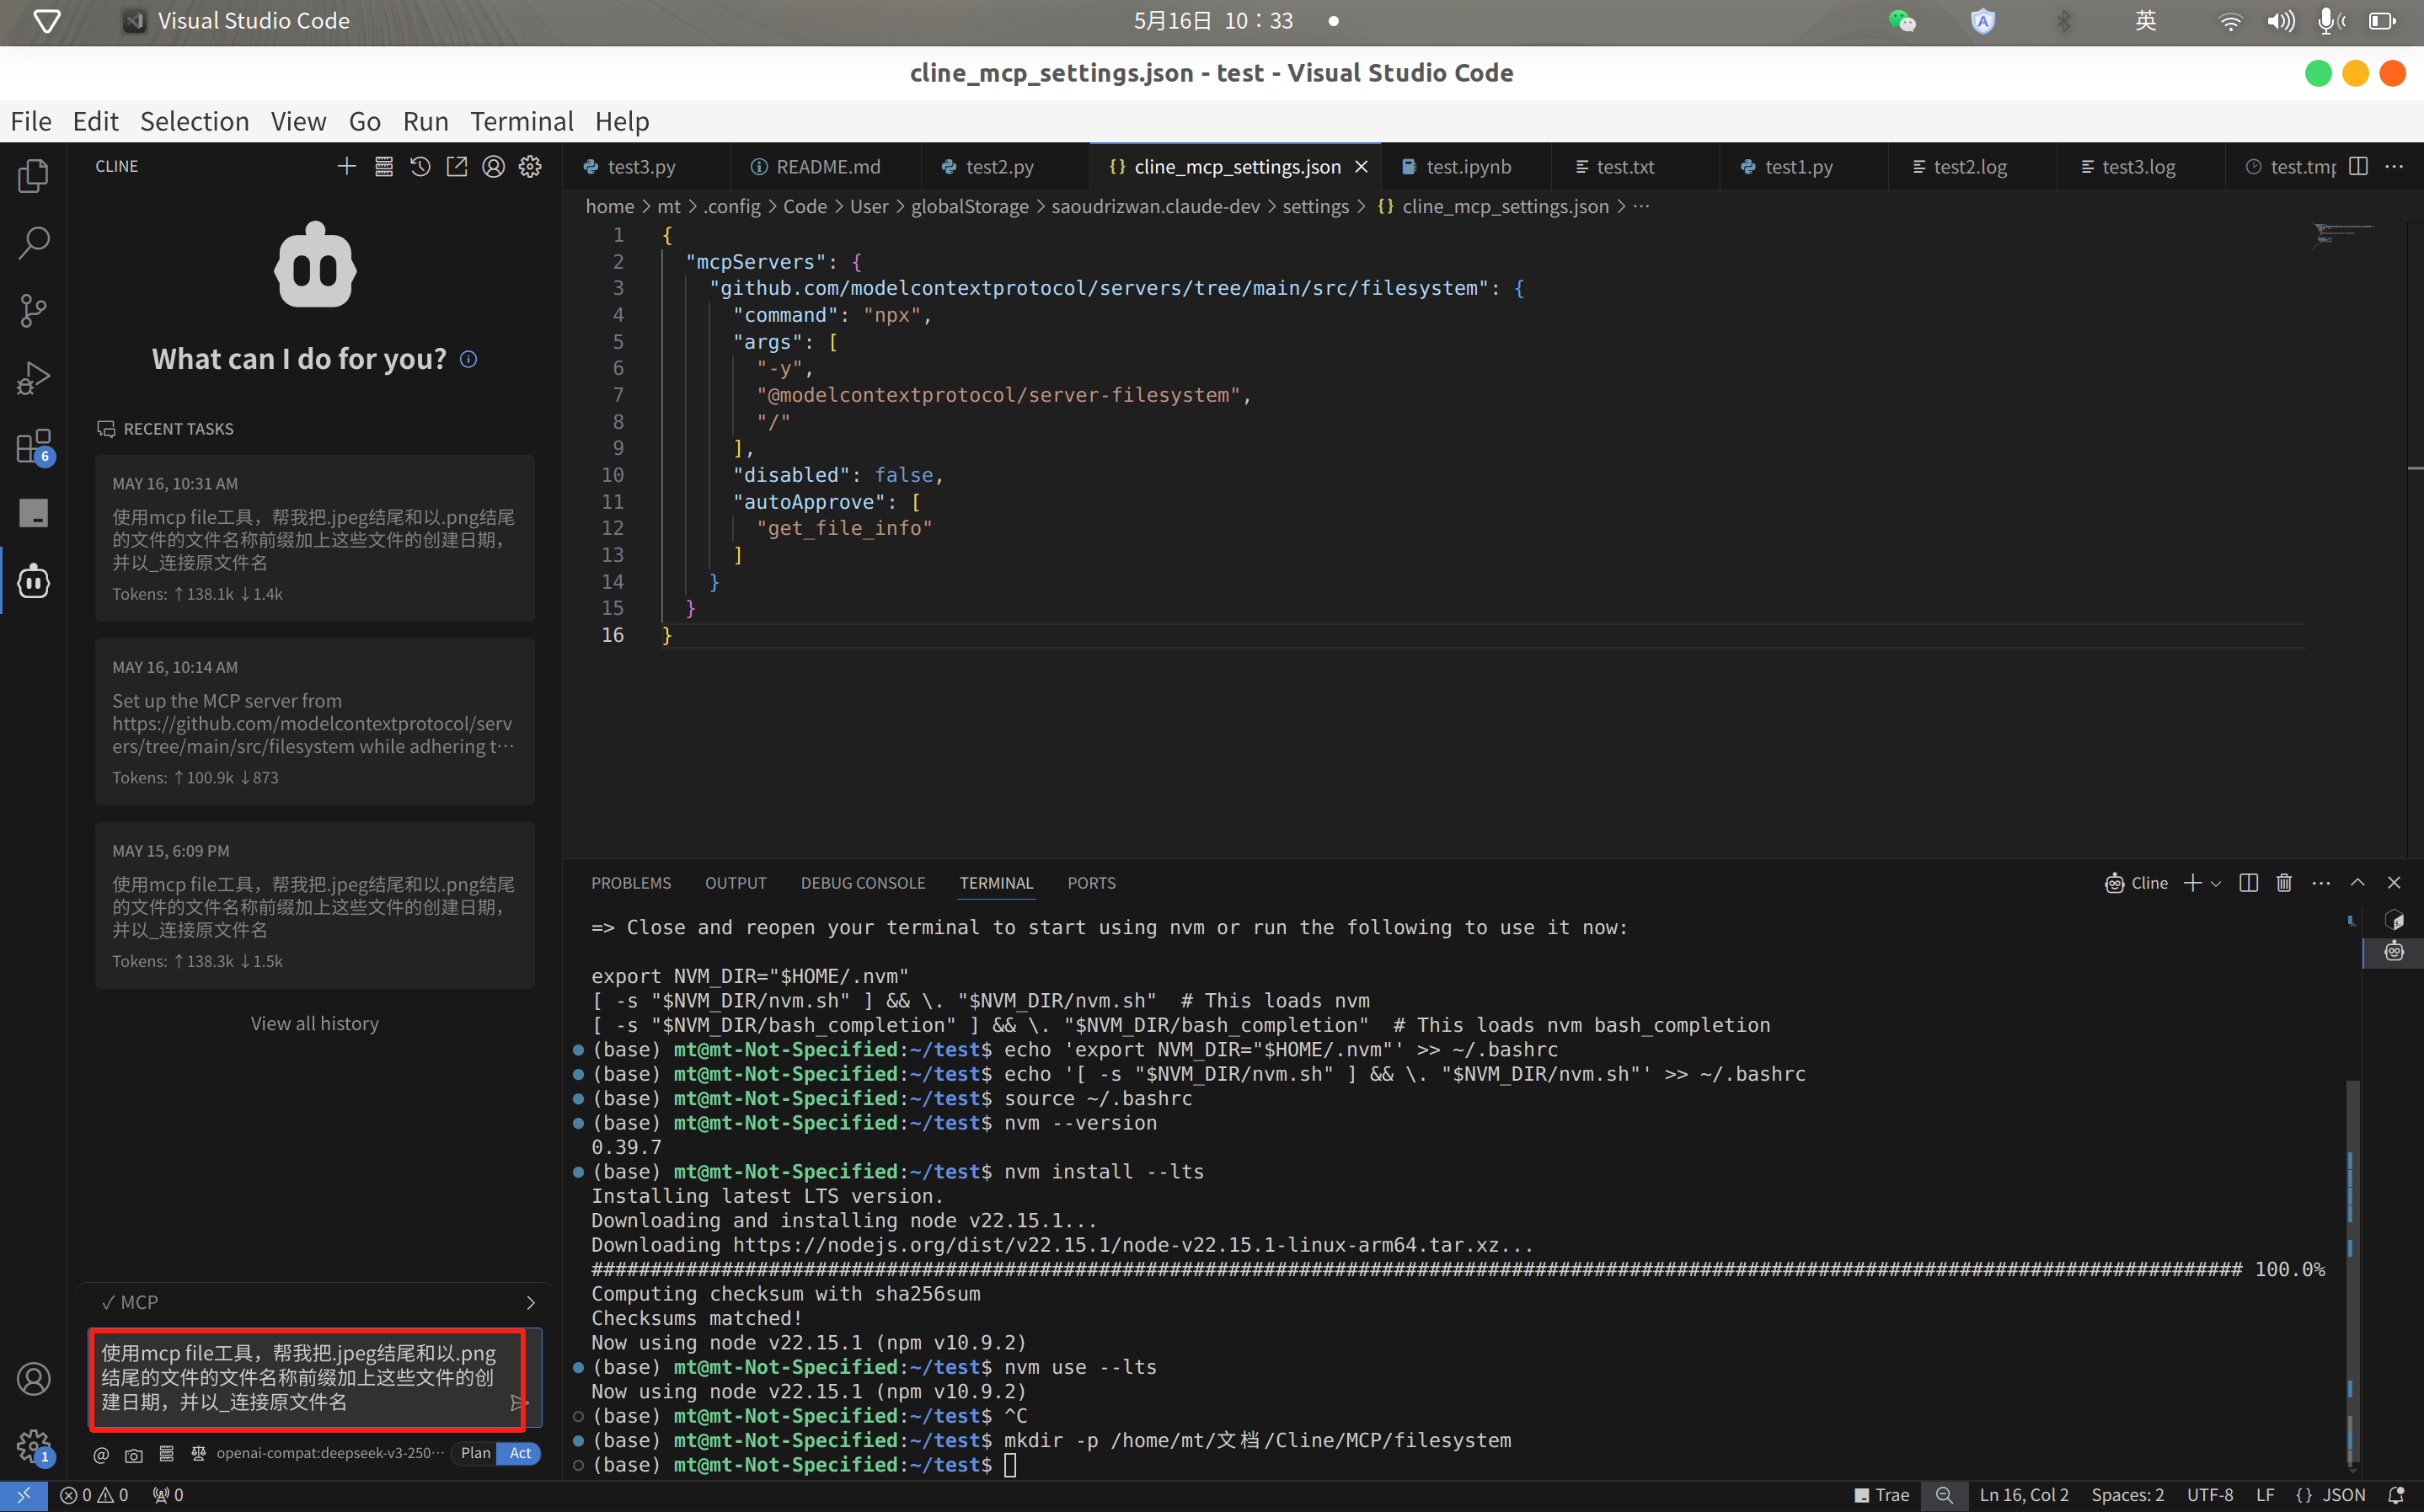This screenshot has height=1512, width=2424.
Task: Switch Cline to Plan mode
Action: pyautogui.click(x=475, y=1453)
